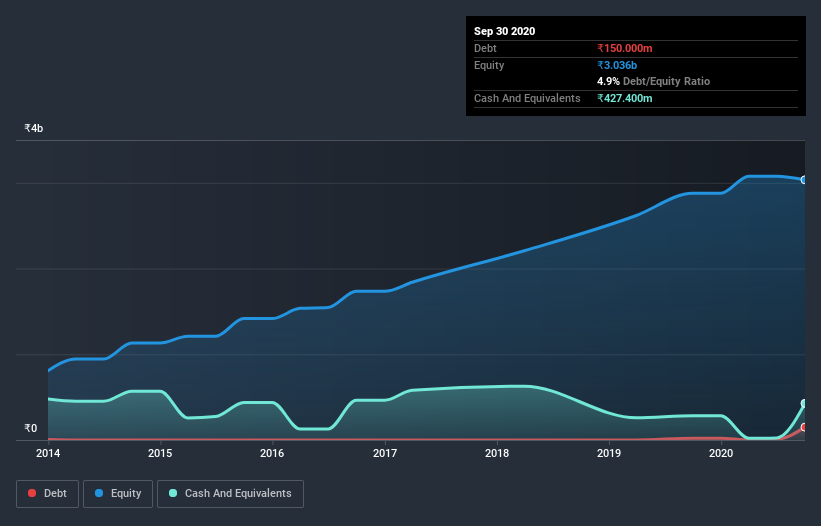Toggle the Equity series legend button
Viewport: 821px width, 526px height.
tap(118, 494)
